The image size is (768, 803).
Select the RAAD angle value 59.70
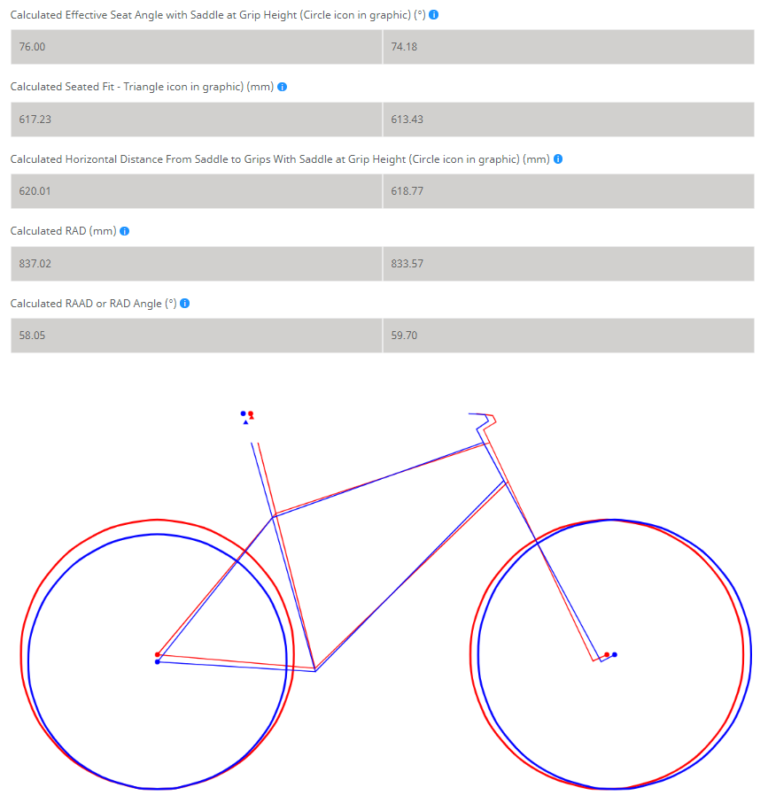point(566,335)
